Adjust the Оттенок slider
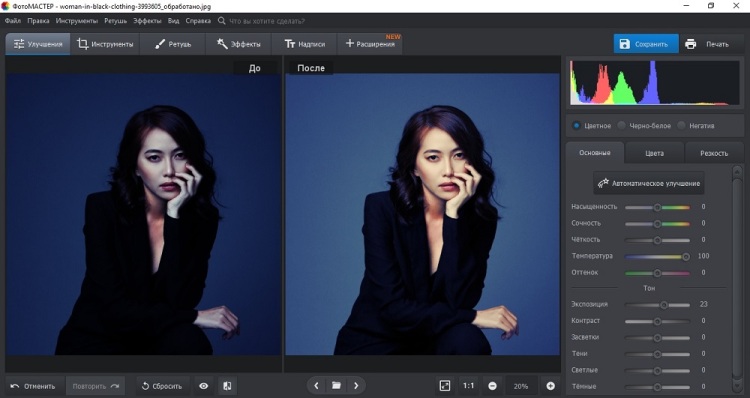The height and width of the screenshot is (398, 750). 657,273
